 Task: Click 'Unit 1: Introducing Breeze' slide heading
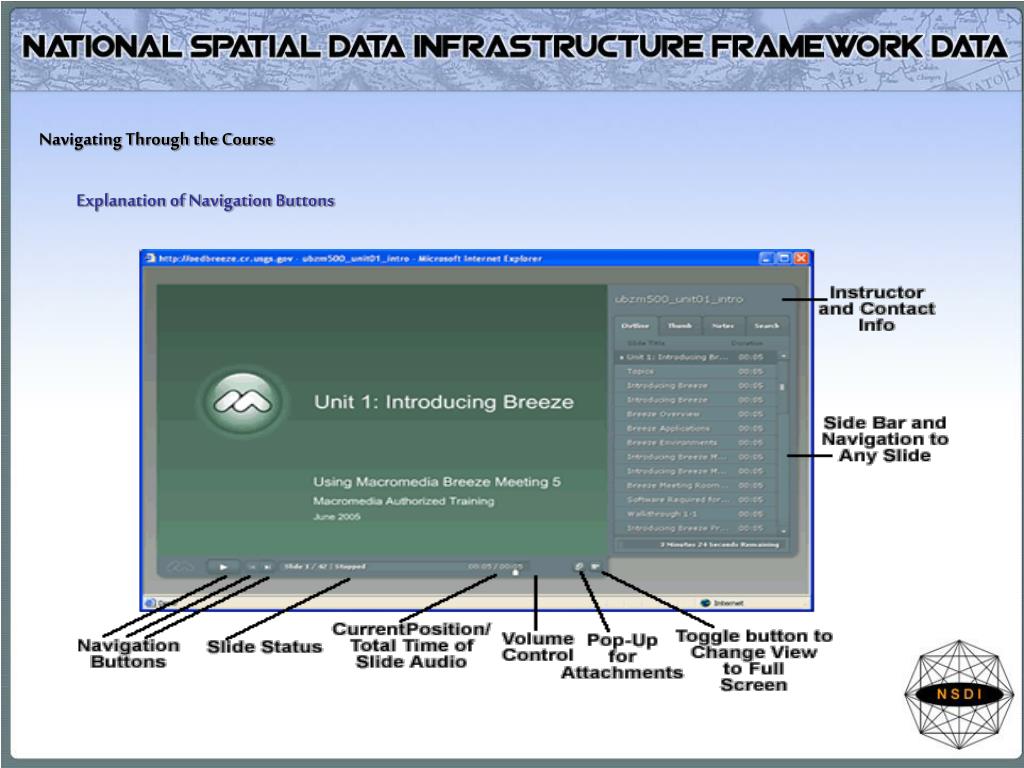click(x=443, y=402)
